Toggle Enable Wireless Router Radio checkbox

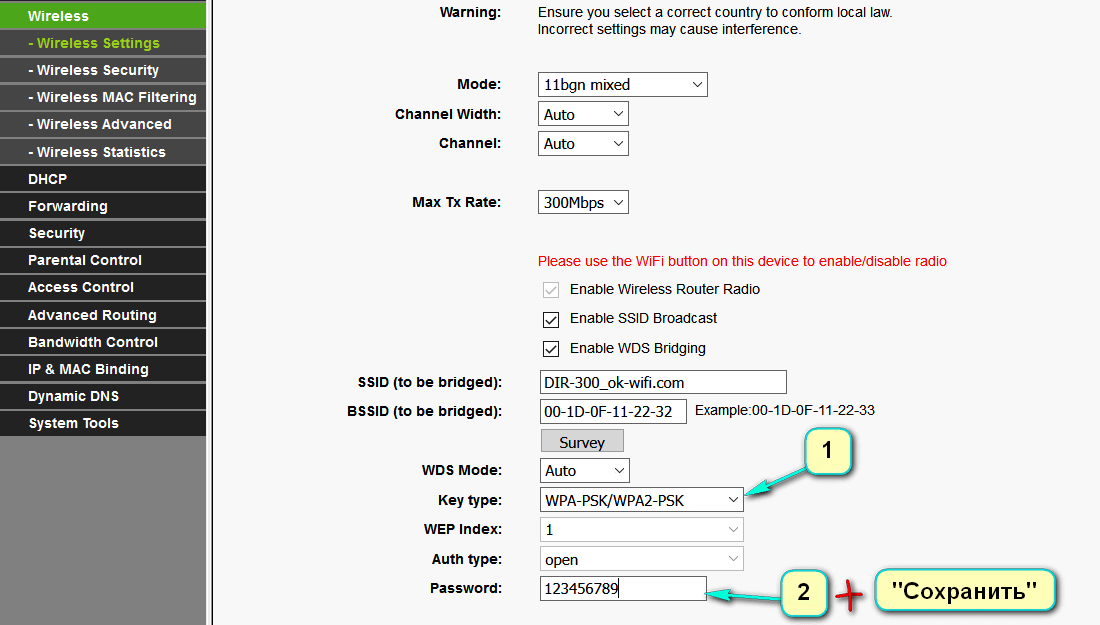551,290
